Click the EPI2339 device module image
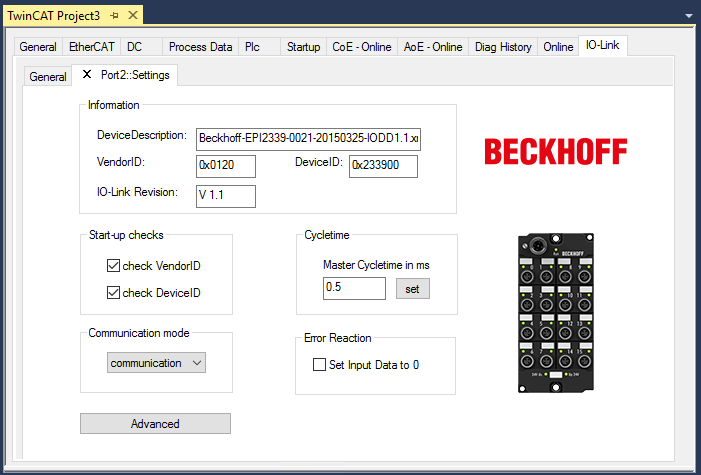The height and width of the screenshot is (475, 701). pyautogui.click(x=556, y=313)
